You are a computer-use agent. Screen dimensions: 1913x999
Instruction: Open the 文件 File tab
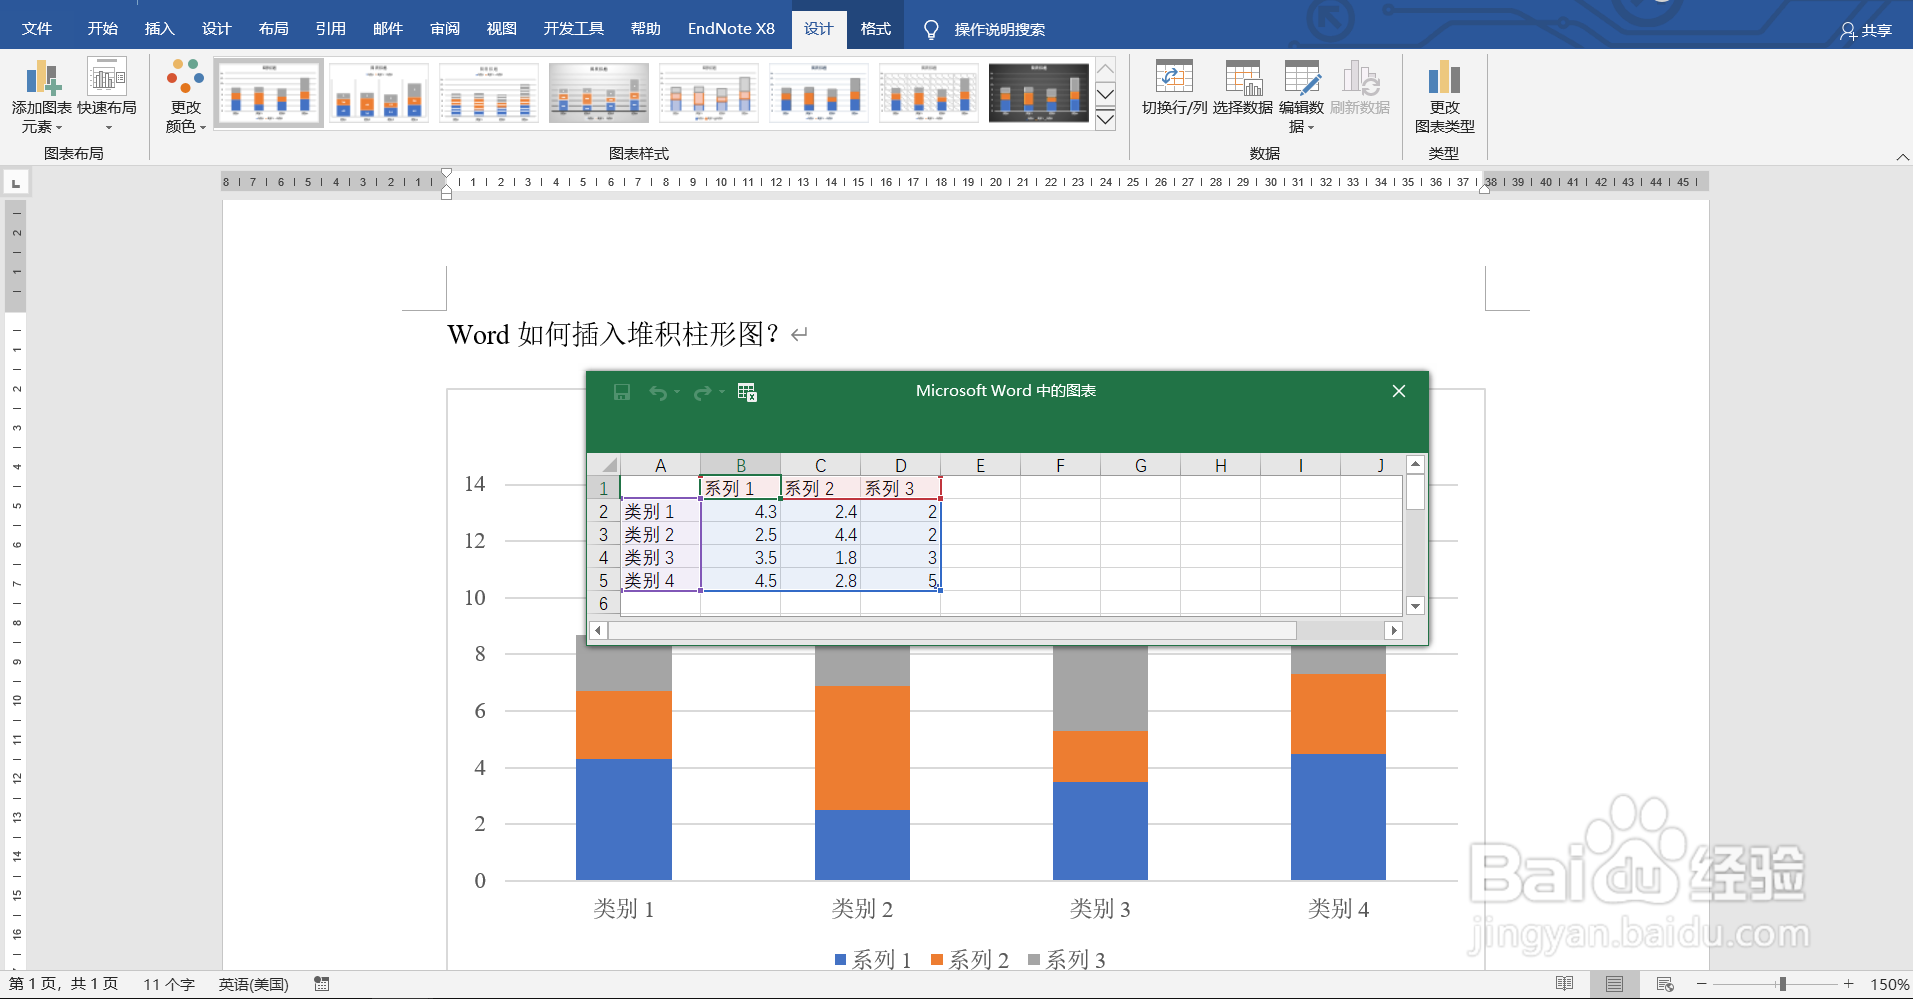(37, 29)
